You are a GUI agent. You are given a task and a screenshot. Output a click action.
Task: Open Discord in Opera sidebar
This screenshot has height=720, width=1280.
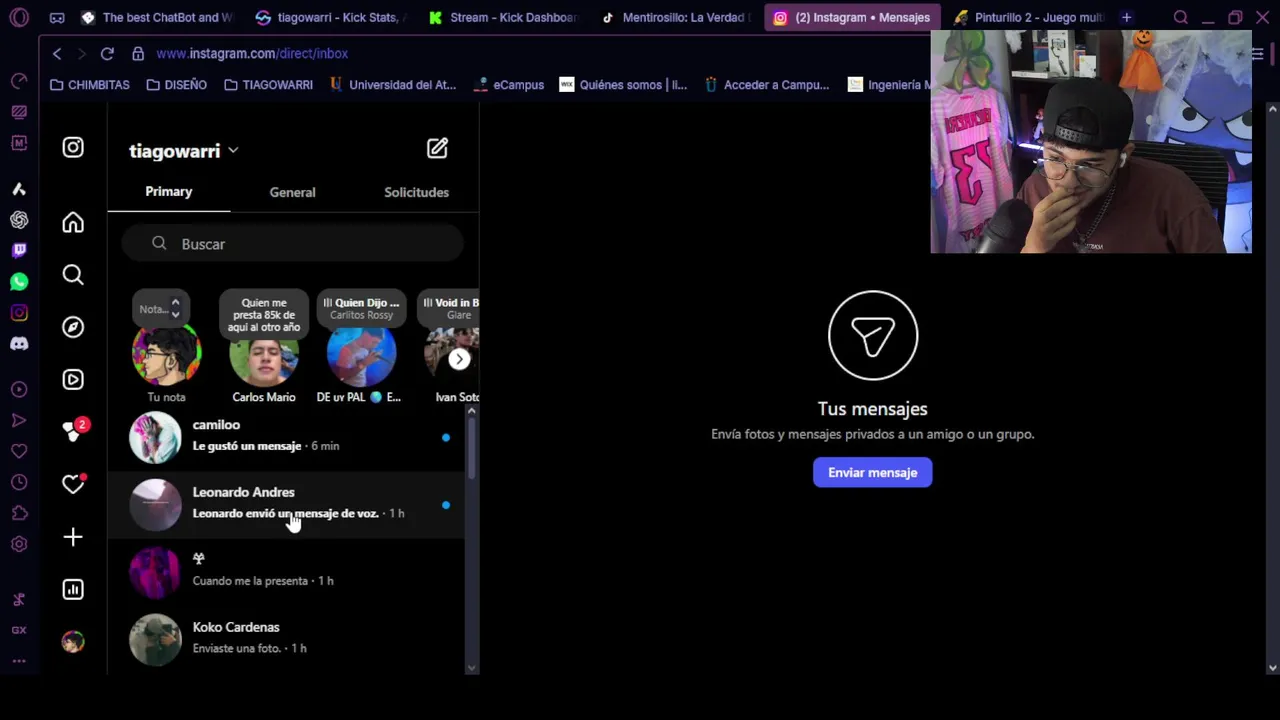click(19, 344)
